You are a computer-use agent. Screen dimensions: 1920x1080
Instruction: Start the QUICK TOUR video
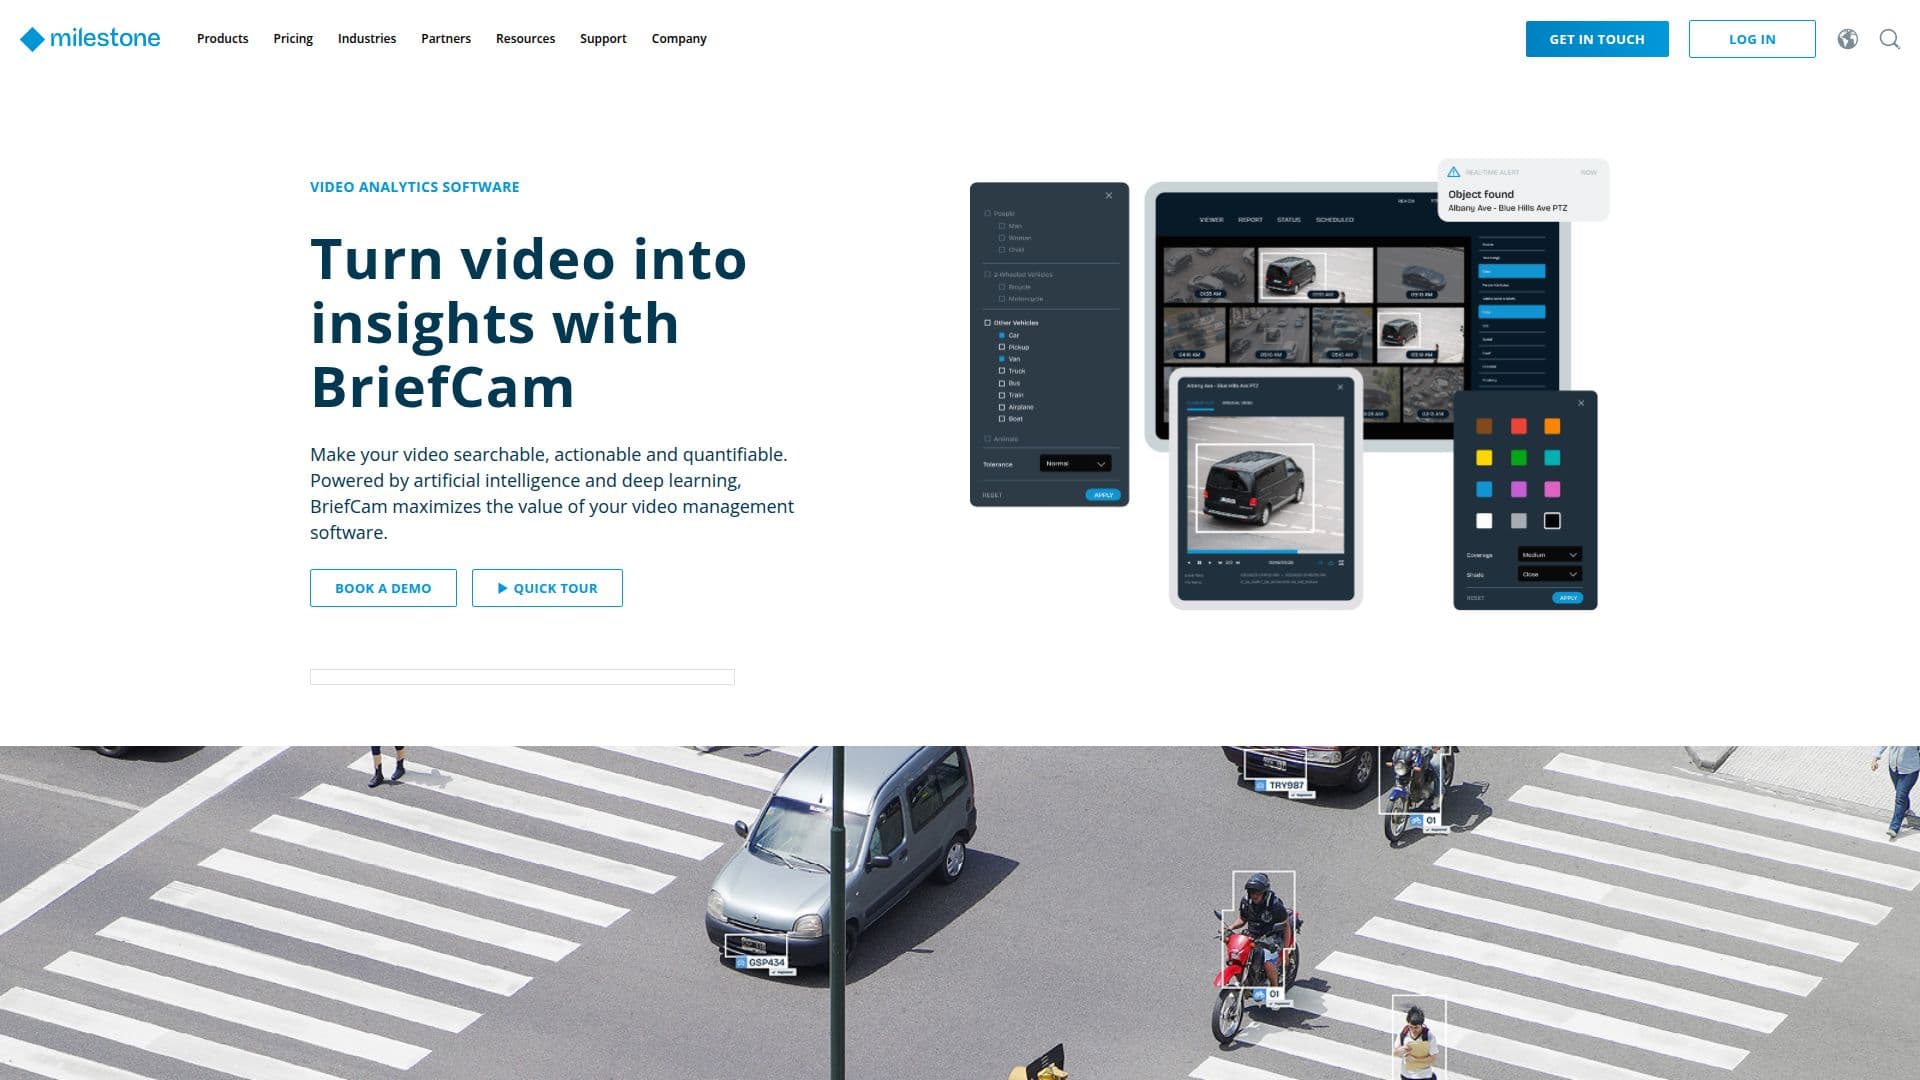tap(547, 588)
